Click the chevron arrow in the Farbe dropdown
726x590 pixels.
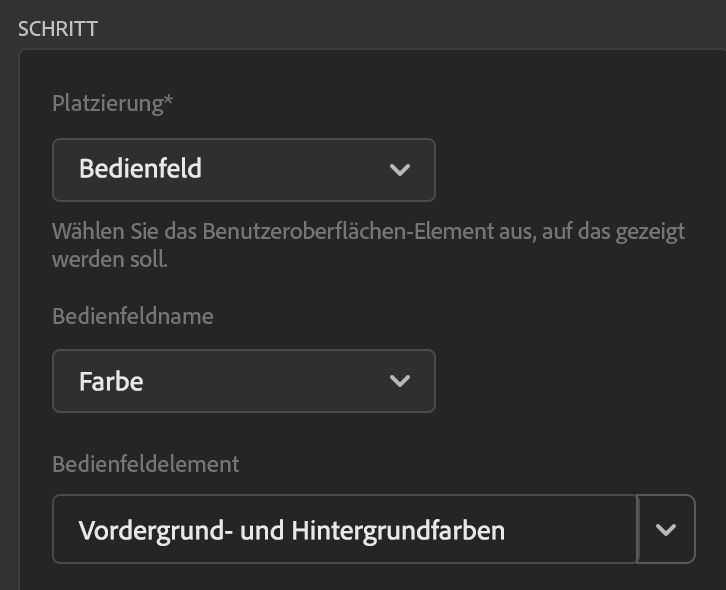(400, 381)
